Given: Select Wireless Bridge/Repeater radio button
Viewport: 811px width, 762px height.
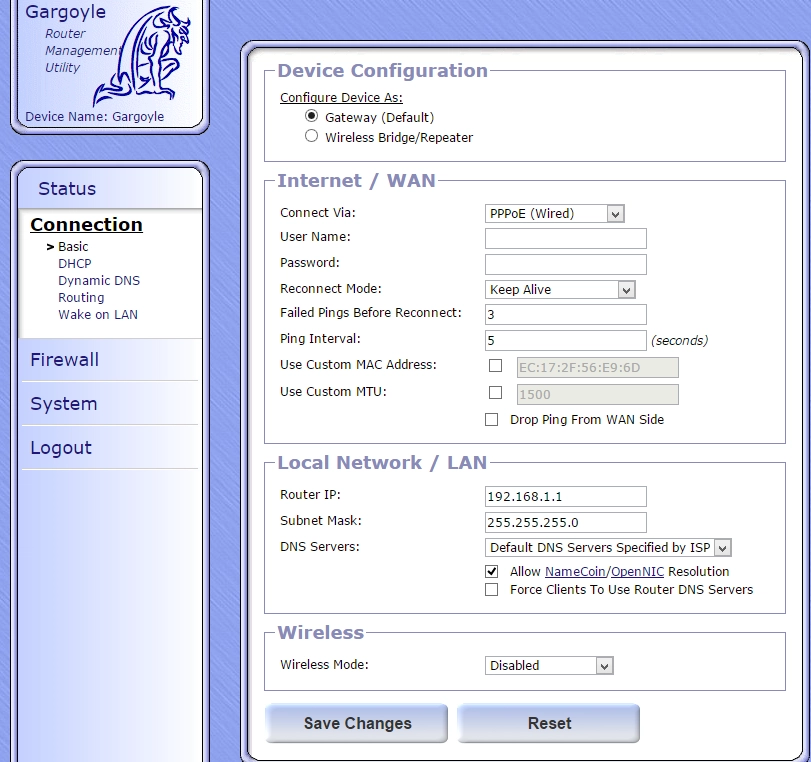Looking at the screenshot, I should coord(311,136).
